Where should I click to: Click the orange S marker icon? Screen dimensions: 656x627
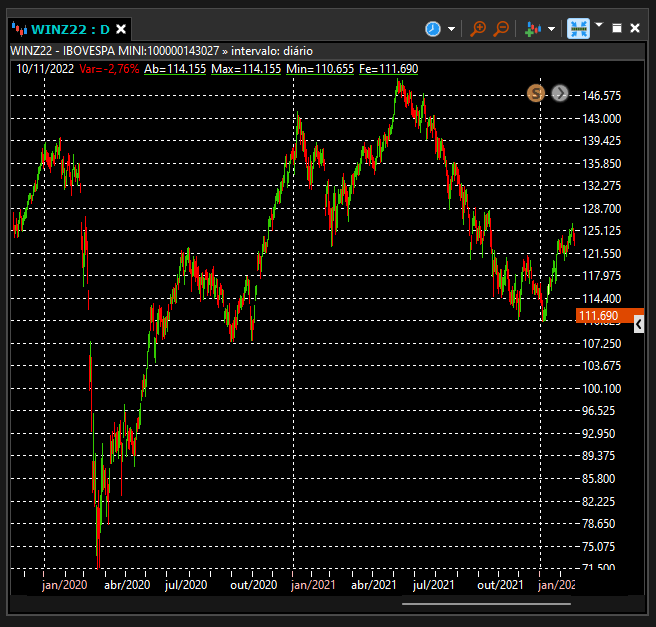click(x=536, y=93)
